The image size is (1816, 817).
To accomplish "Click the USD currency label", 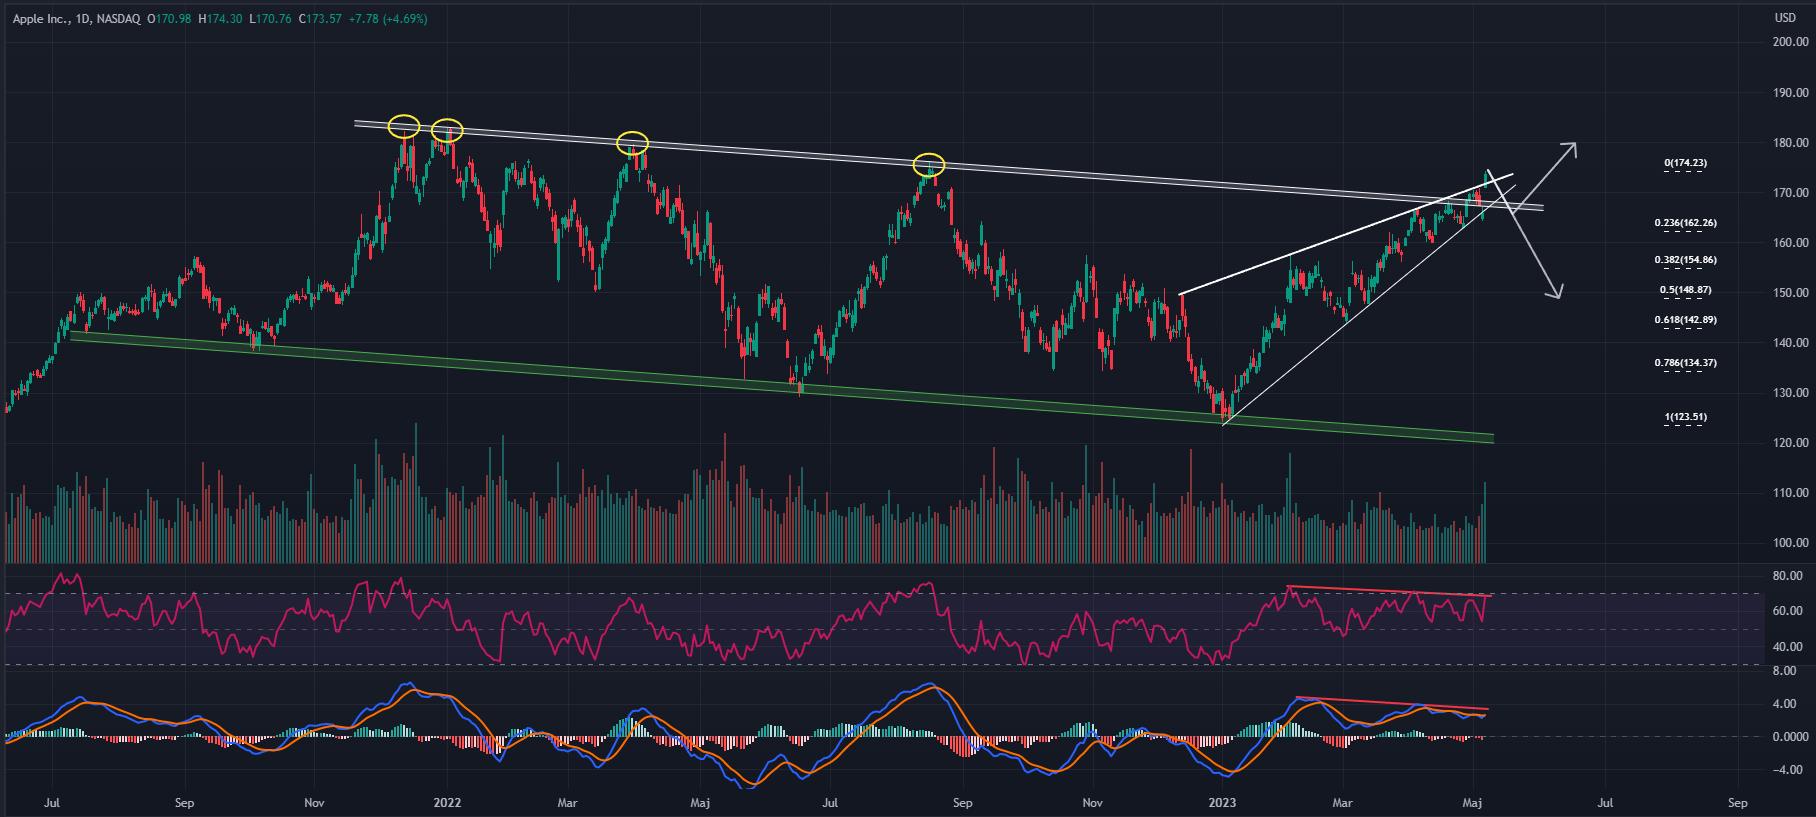I will [x=1785, y=18].
